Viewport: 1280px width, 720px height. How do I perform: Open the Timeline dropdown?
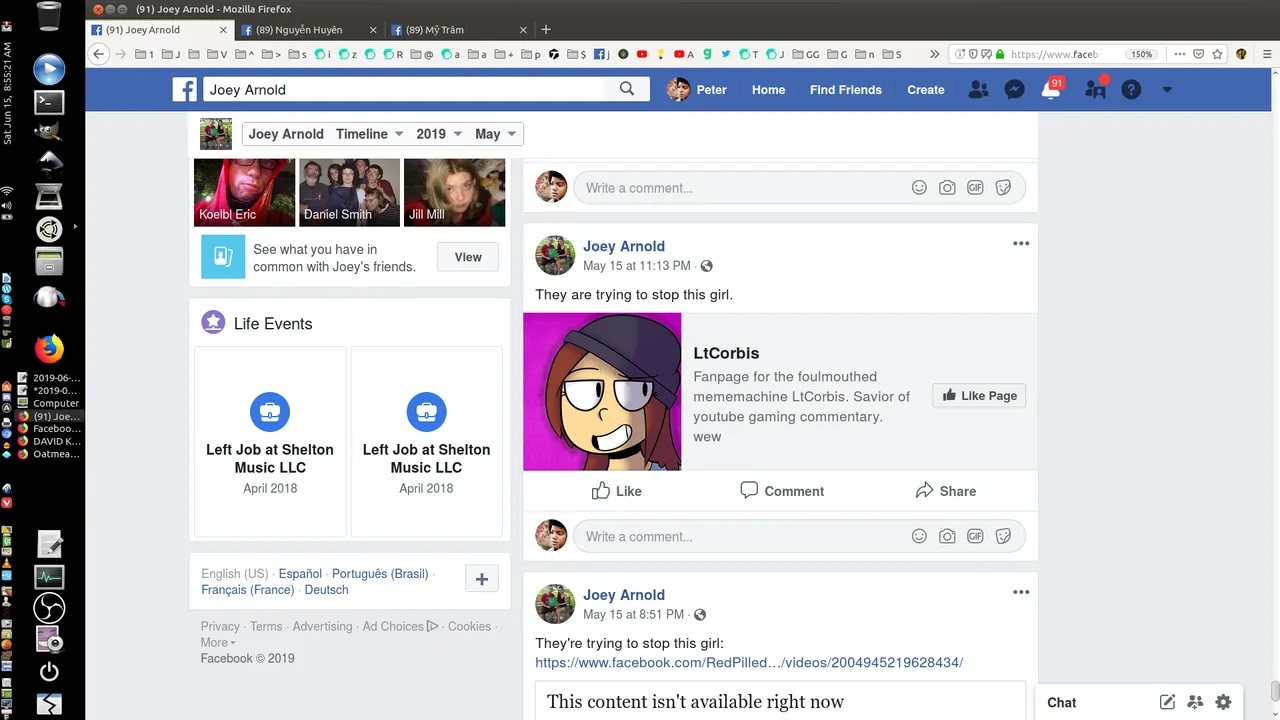(x=369, y=134)
